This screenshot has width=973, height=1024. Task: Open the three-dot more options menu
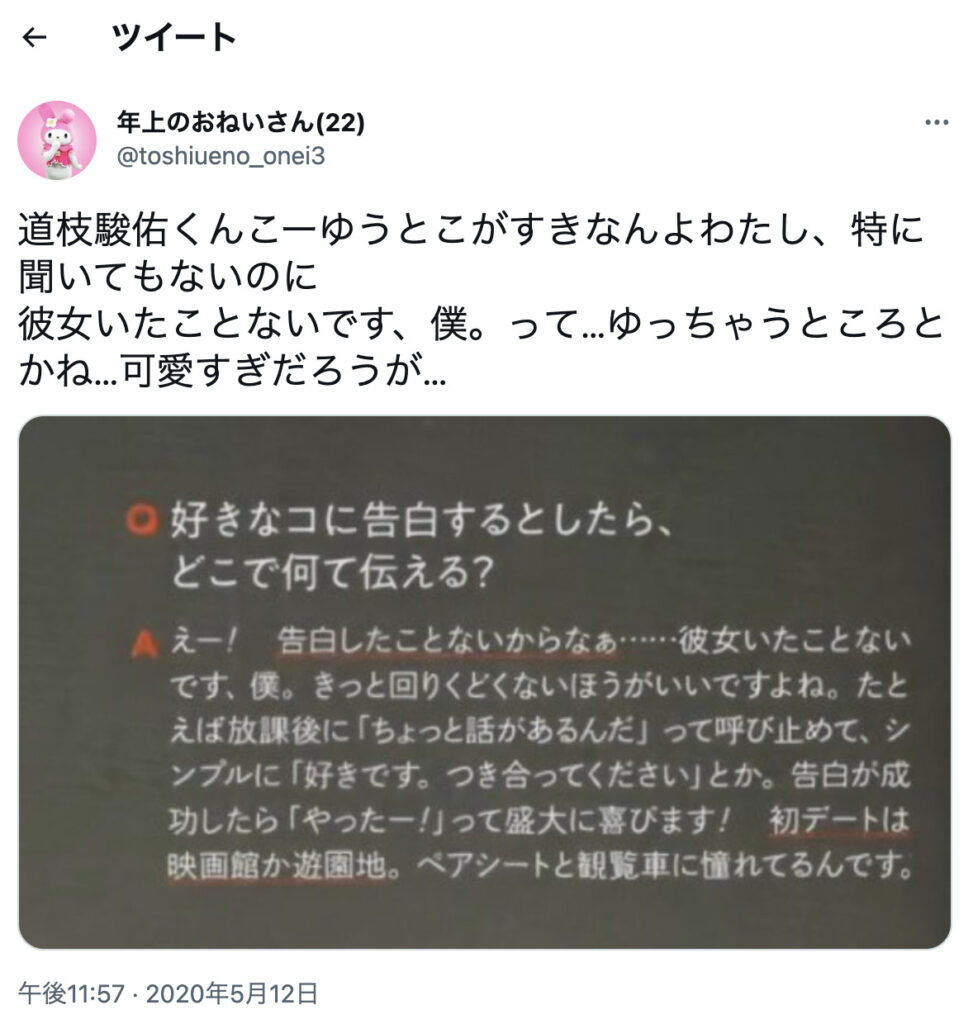[936, 122]
